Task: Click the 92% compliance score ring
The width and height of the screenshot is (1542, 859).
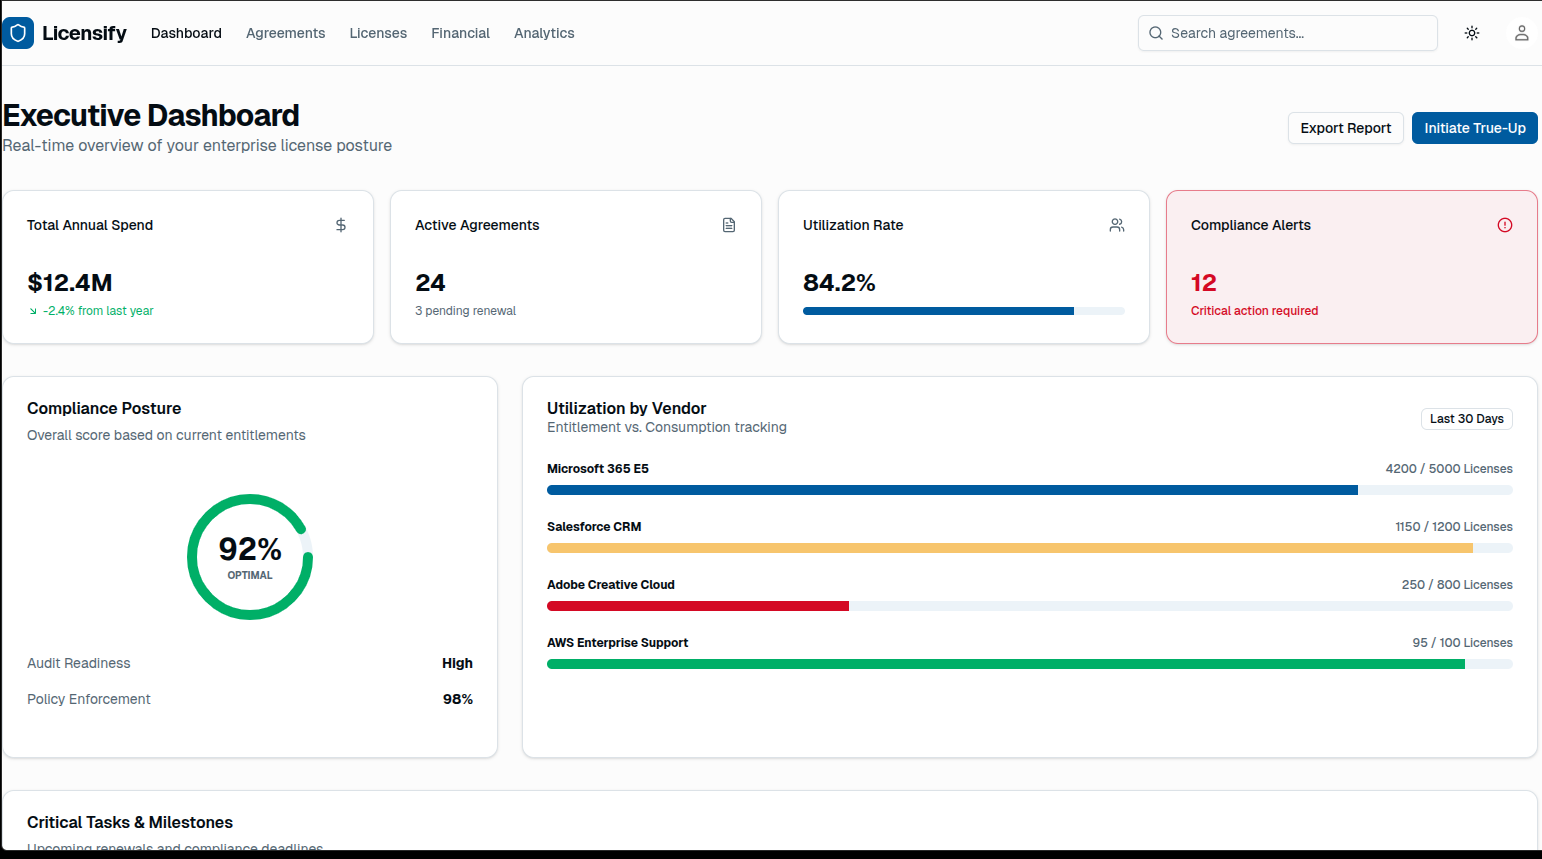Action: coord(250,557)
